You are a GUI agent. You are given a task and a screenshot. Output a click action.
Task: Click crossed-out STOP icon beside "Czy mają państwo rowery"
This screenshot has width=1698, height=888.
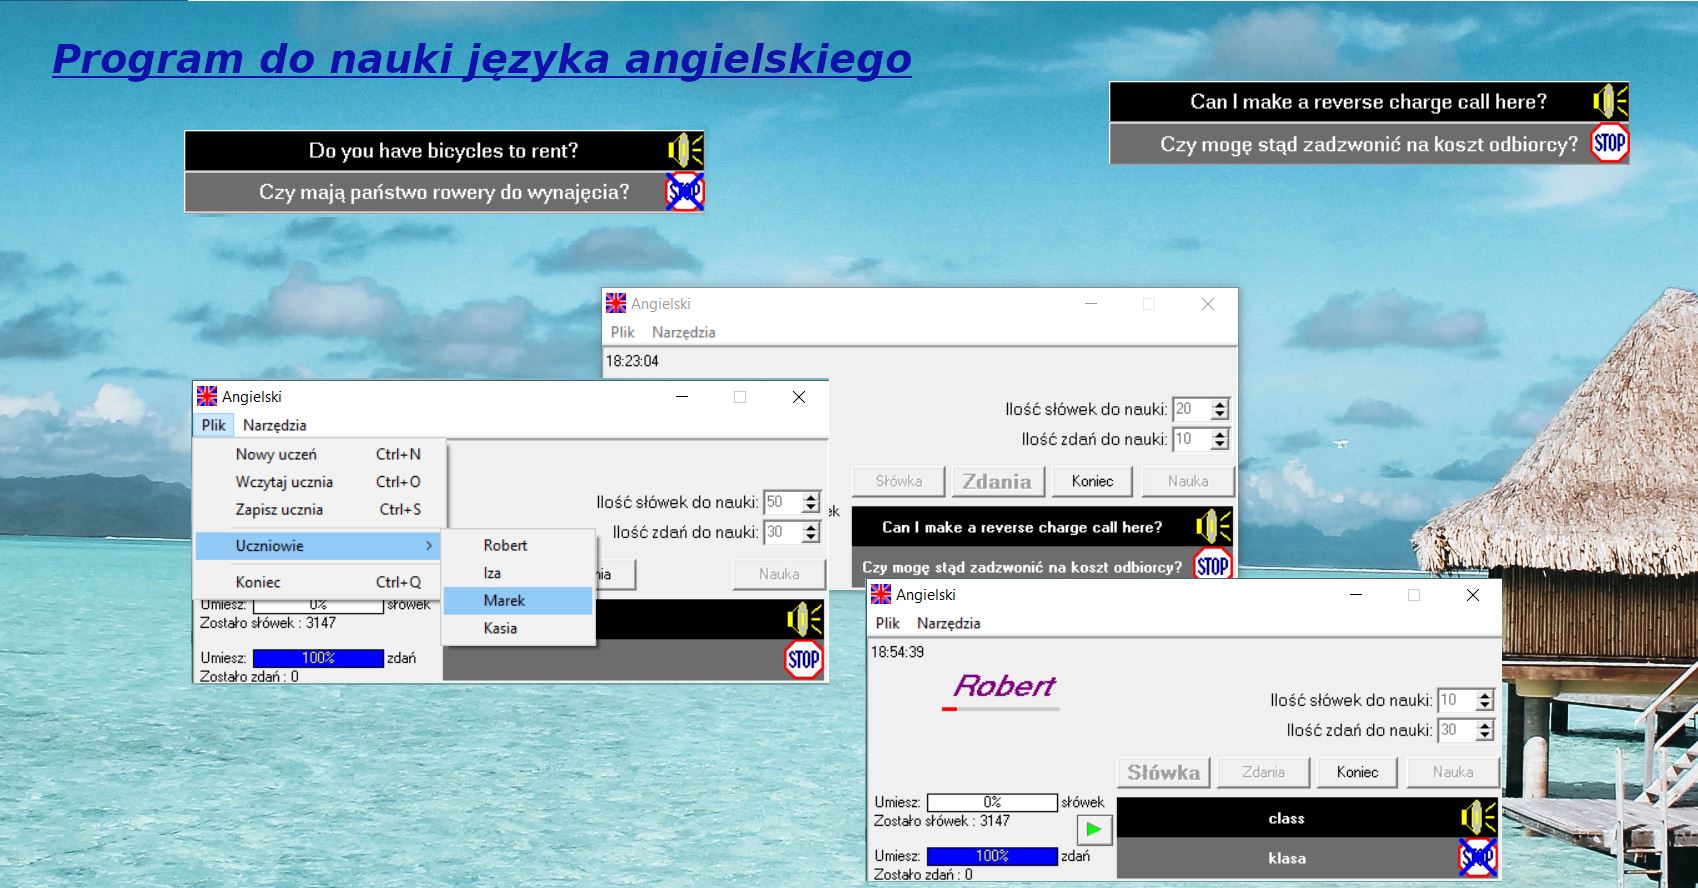[x=685, y=192]
